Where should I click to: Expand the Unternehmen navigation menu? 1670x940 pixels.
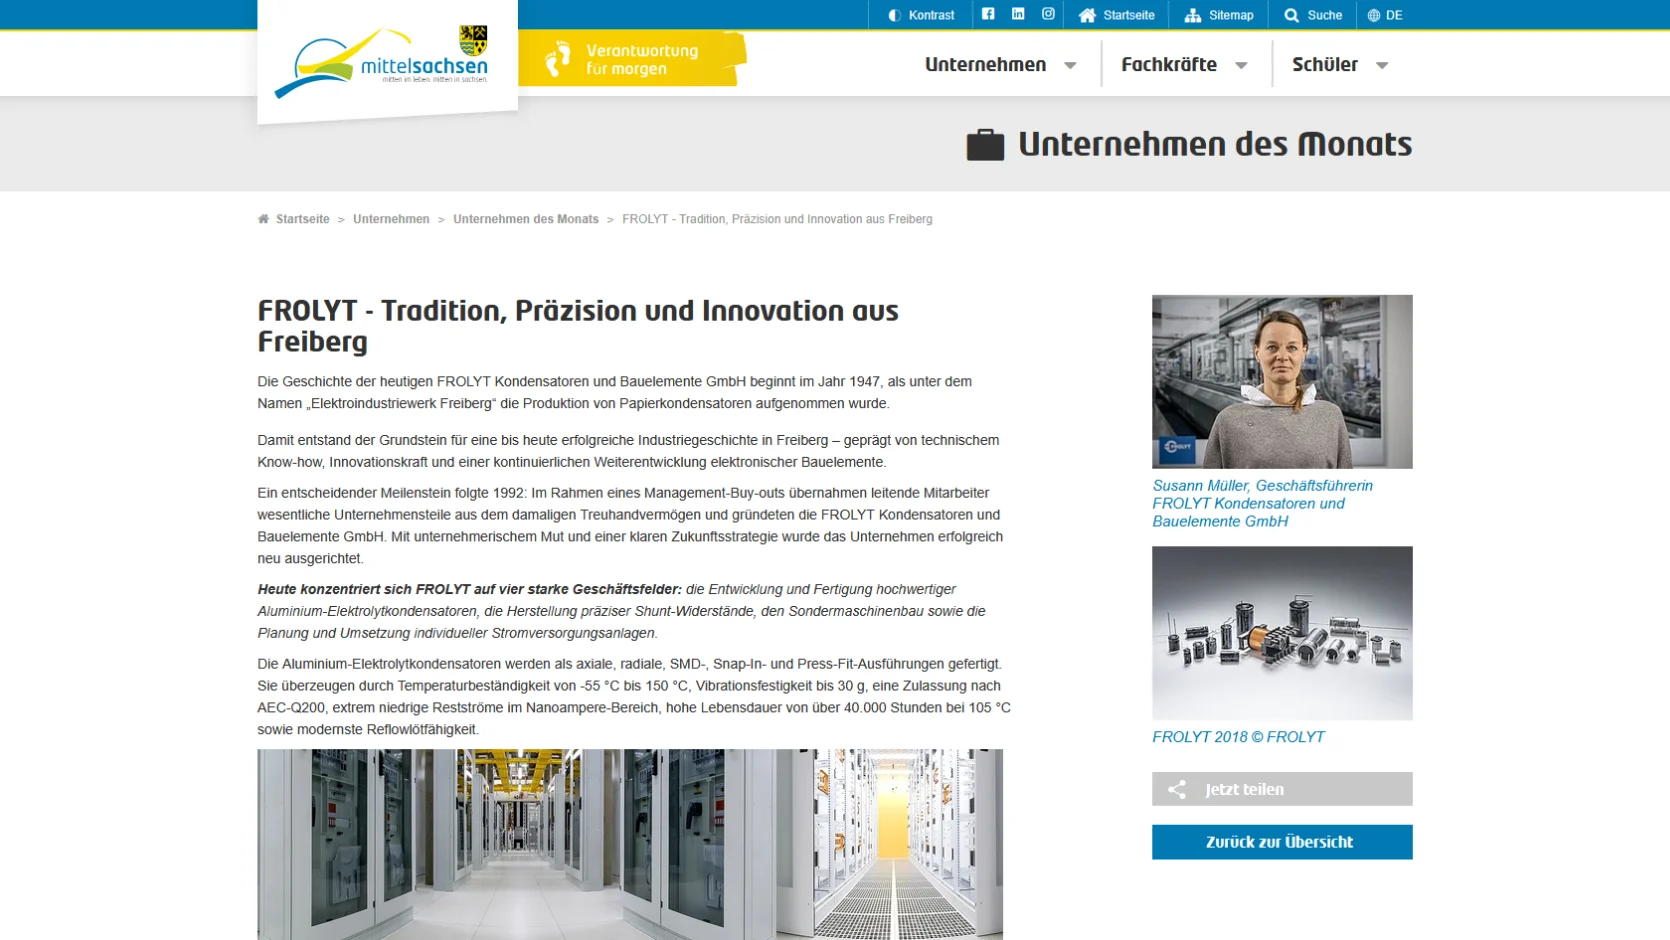coord(1000,64)
